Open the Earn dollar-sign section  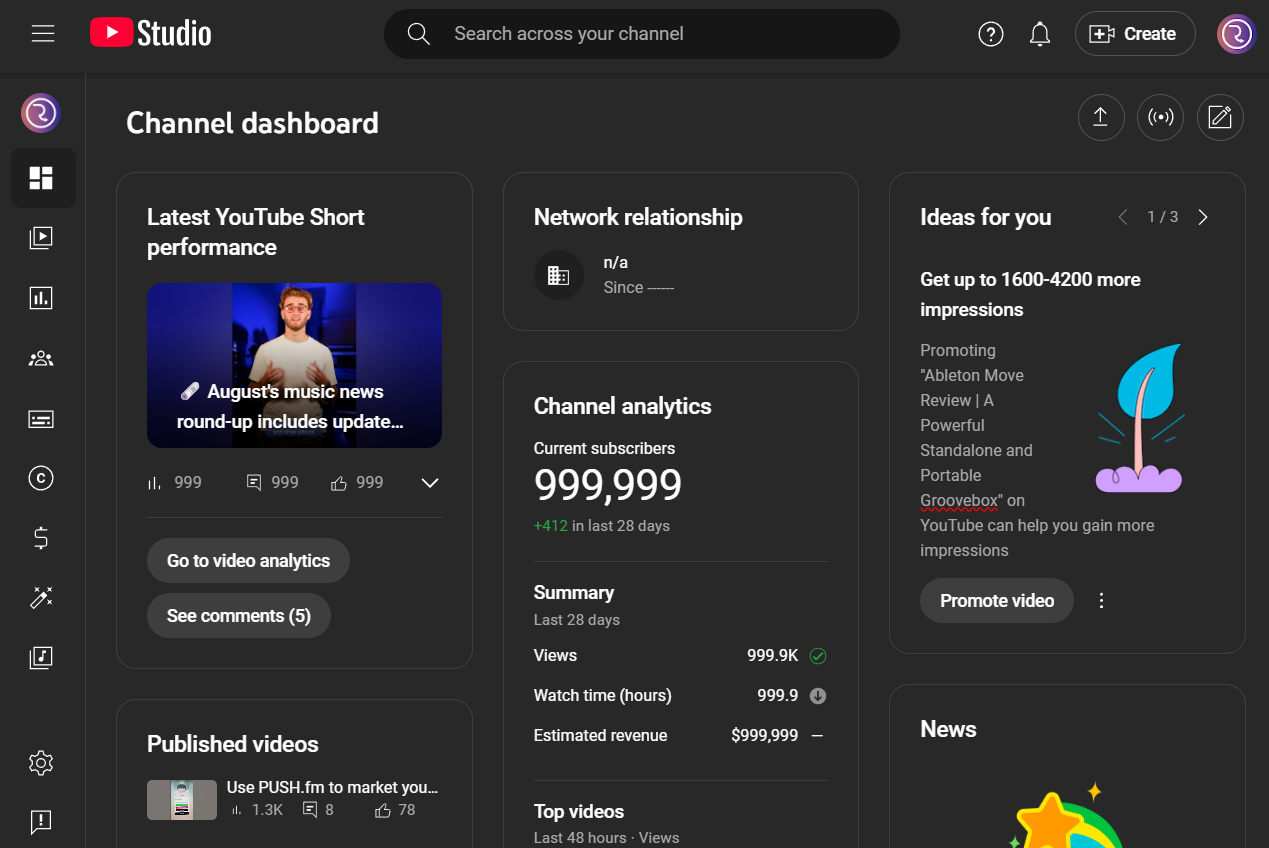click(x=41, y=538)
